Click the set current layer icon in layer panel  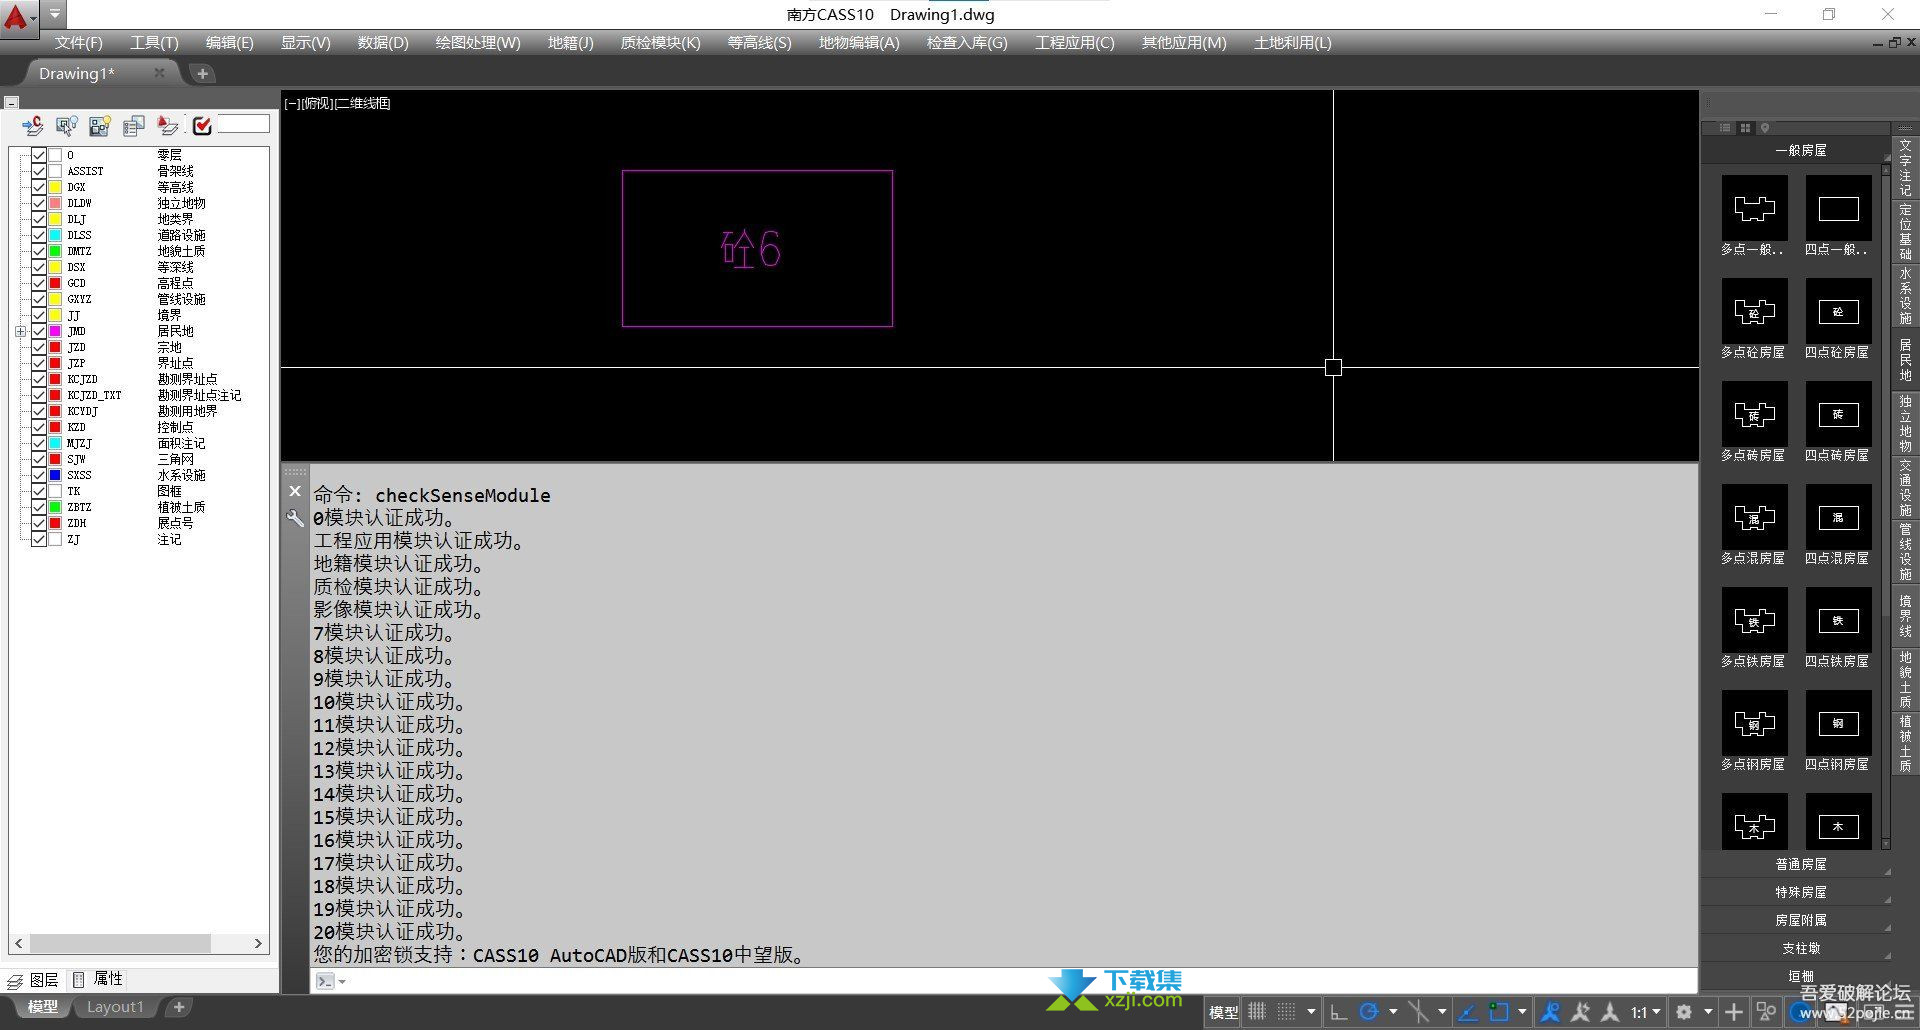pyautogui.click(x=33, y=125)
